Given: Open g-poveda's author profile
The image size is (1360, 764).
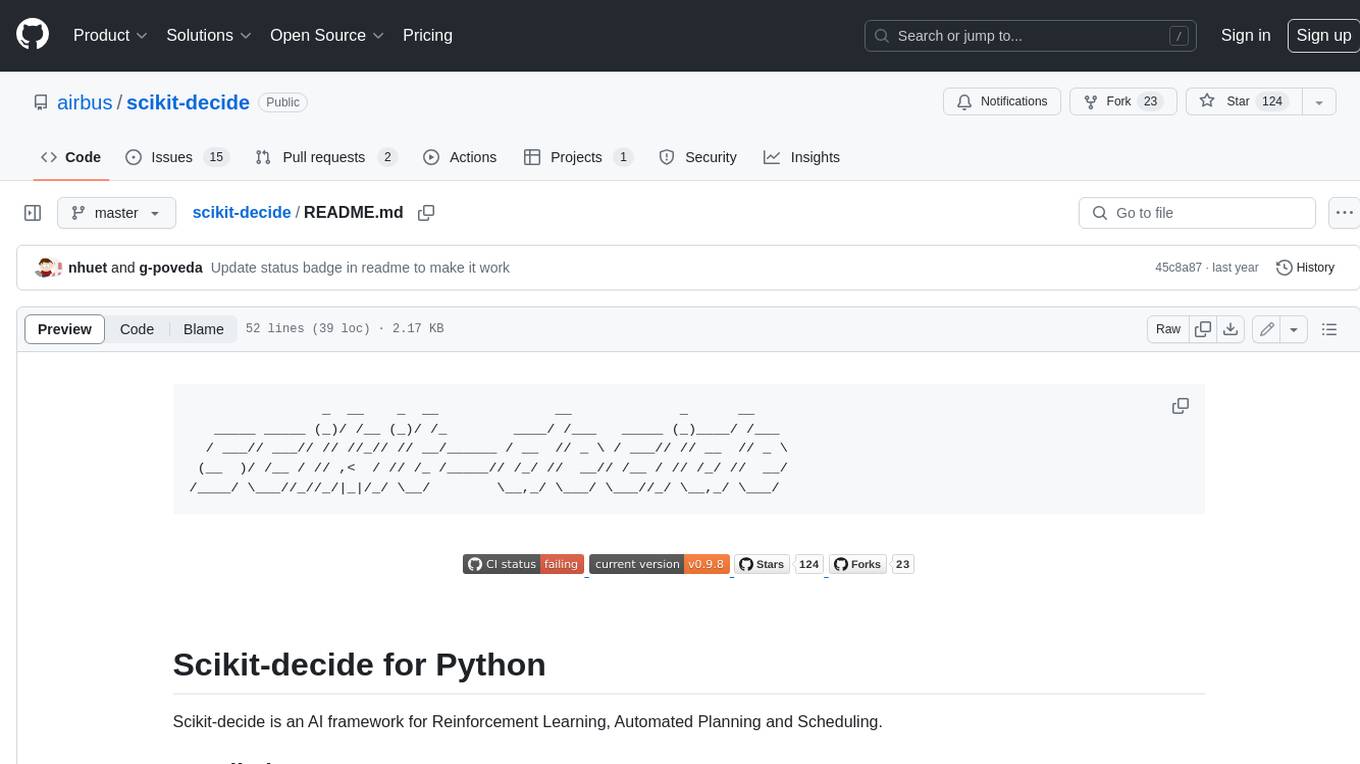Looking at the screenshot, I should click(171, 268).
